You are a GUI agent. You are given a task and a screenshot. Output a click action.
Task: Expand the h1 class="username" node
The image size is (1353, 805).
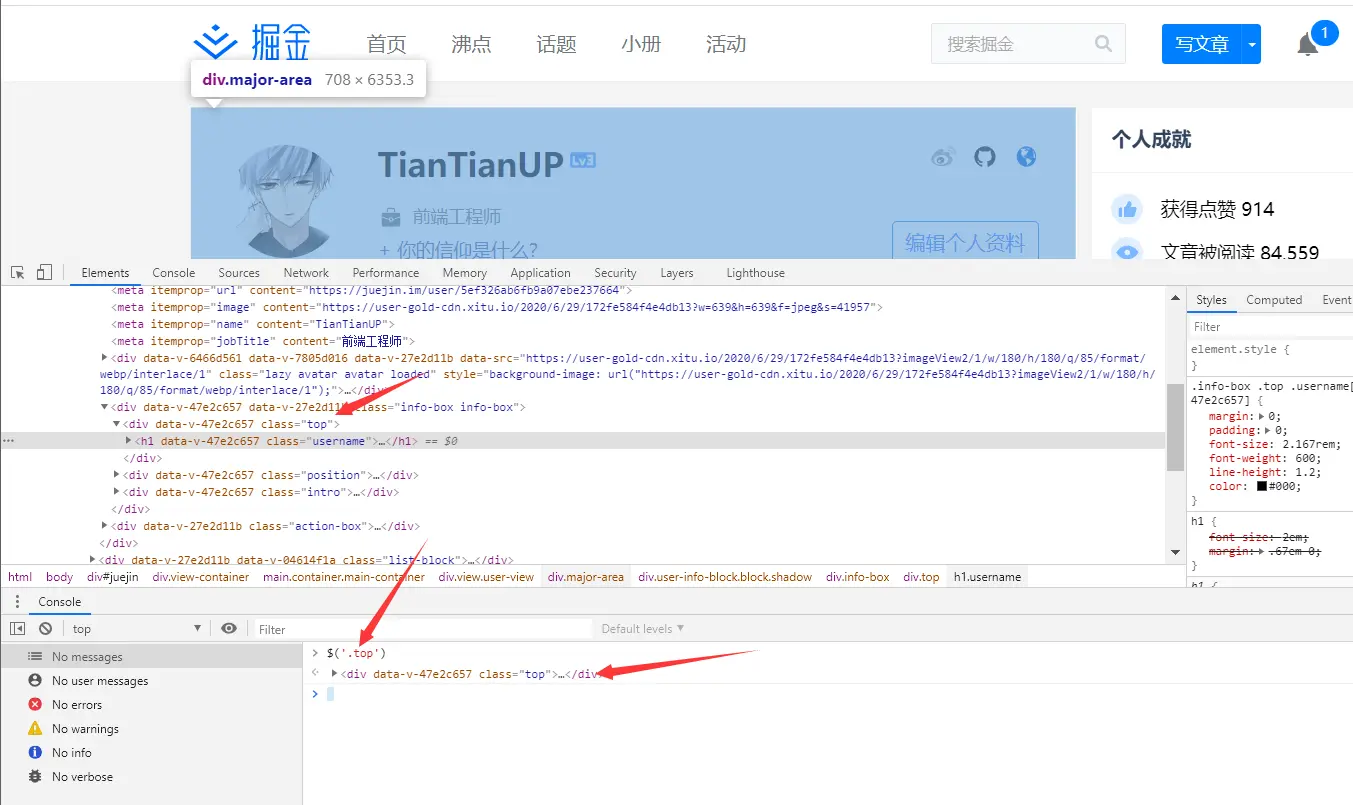(x=128, y=440)
